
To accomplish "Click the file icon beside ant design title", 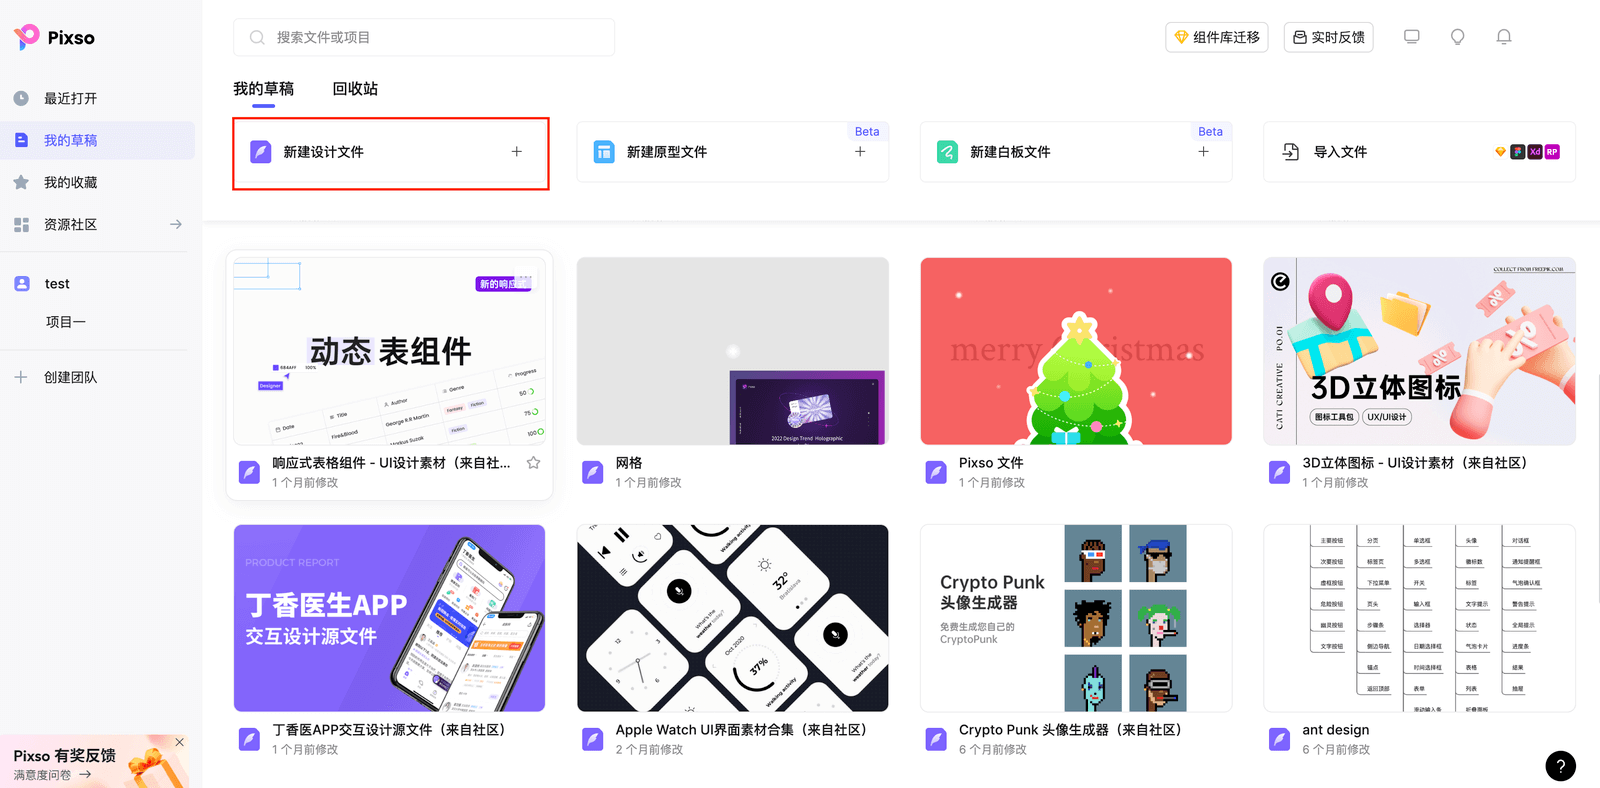I will 1280,739.
